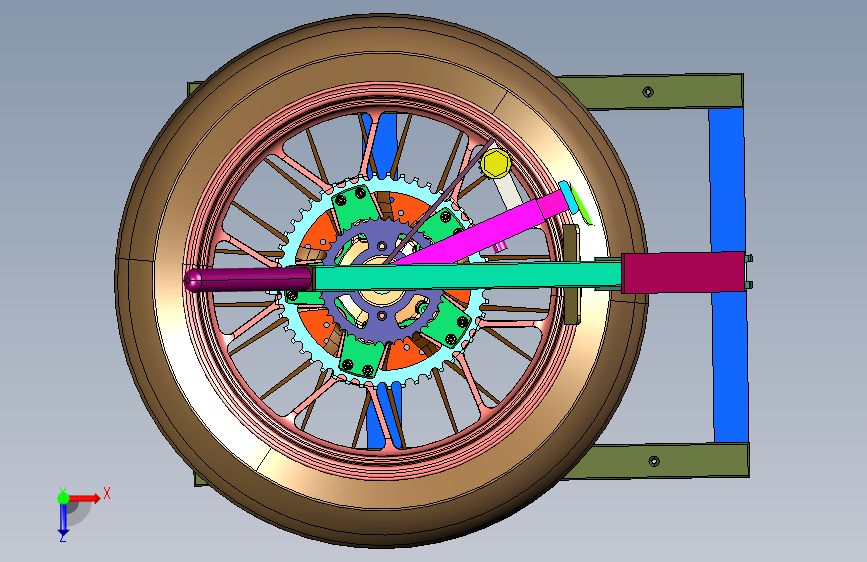Click the green Y axis dot of the triad
The image size is (867, 562).
click(x=64, y=498)
